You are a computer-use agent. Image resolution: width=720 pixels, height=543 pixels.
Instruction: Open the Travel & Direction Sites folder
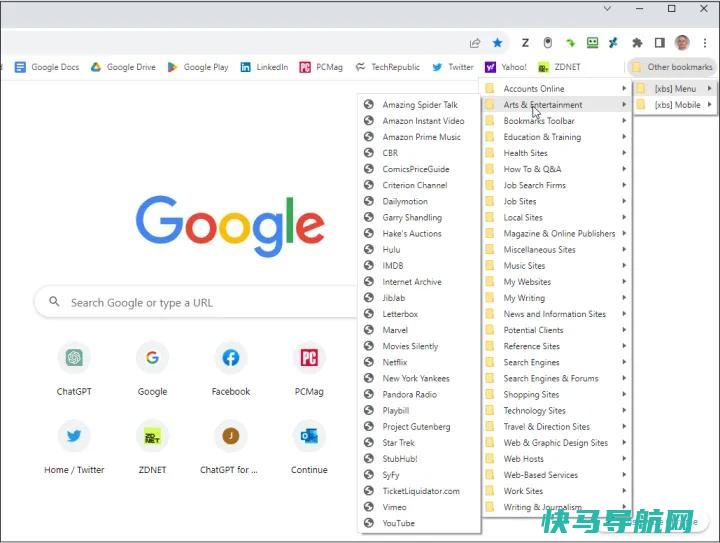[x=556, y=426]
